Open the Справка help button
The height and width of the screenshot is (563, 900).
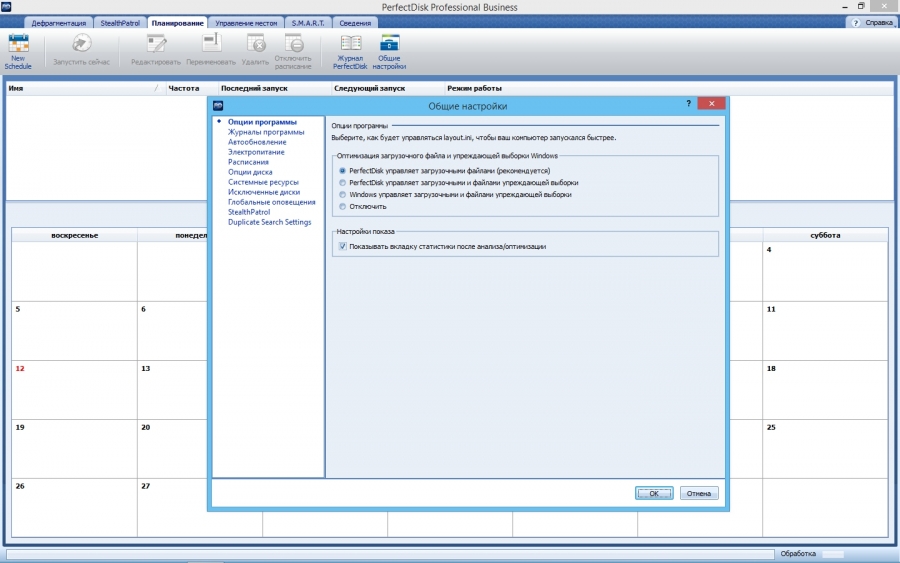tap(873, 22)
